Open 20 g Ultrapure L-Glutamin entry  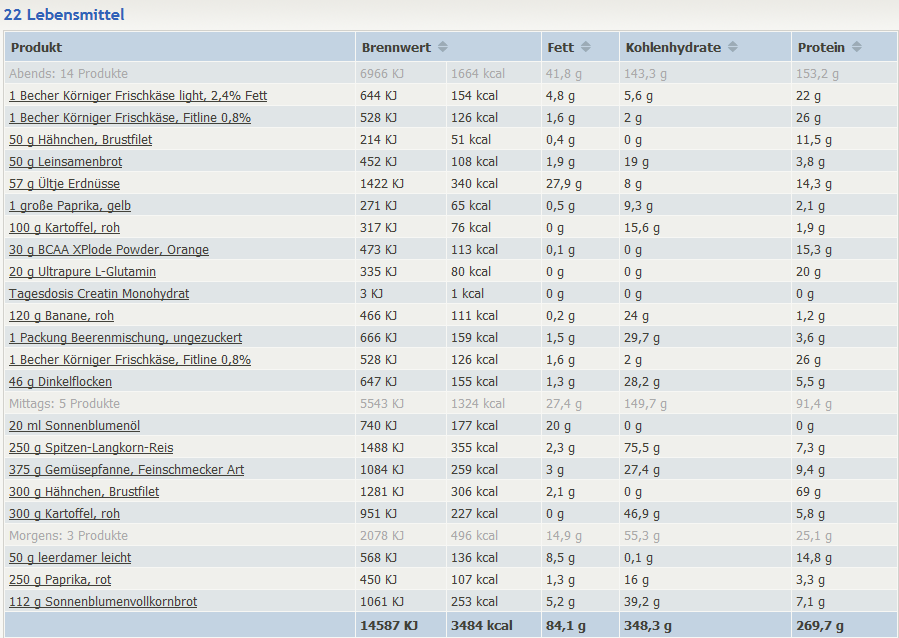tap(82, 272)
